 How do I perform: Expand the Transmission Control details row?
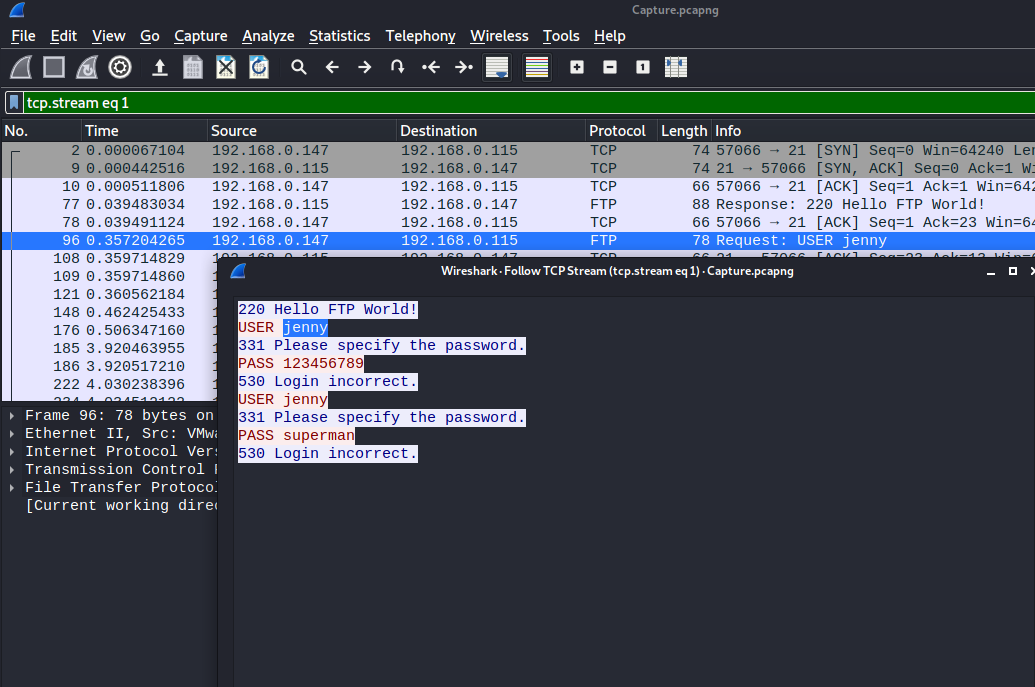(x=12, y=469)
